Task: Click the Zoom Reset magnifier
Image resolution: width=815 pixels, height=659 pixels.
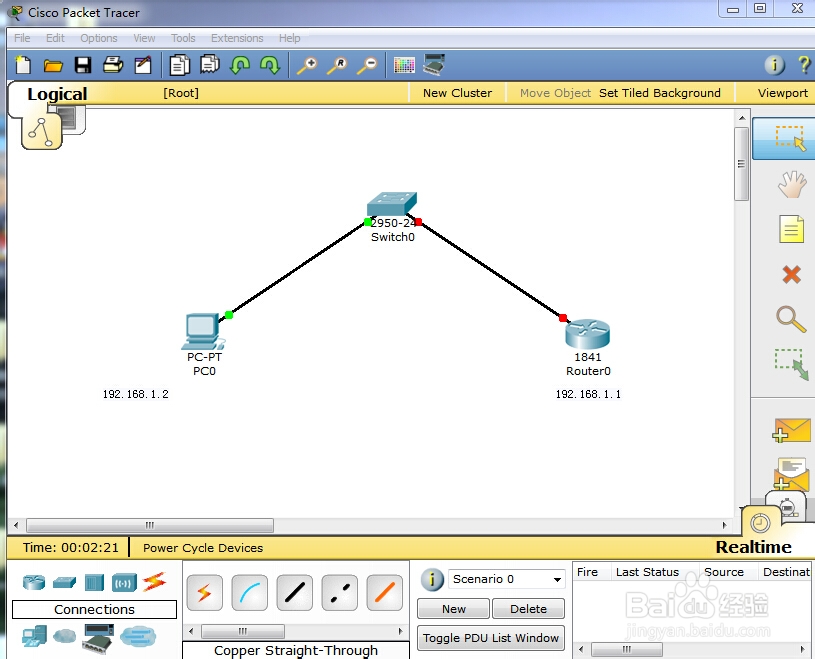Action: pyautogui.click(x=337, y=65)
